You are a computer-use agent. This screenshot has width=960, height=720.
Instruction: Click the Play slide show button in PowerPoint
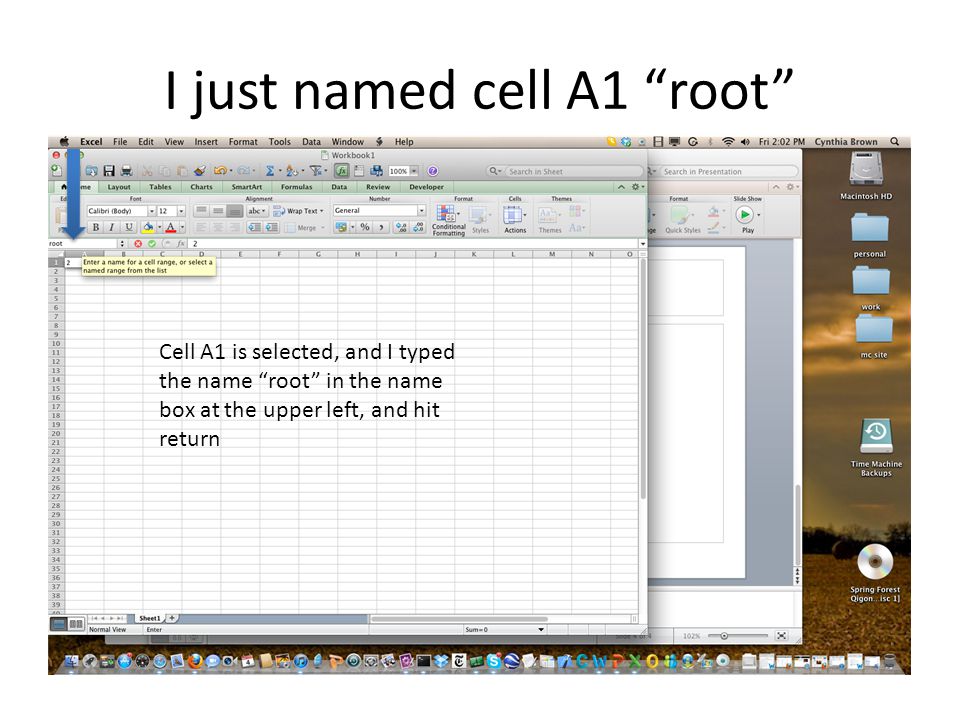(x=745, y=214)
